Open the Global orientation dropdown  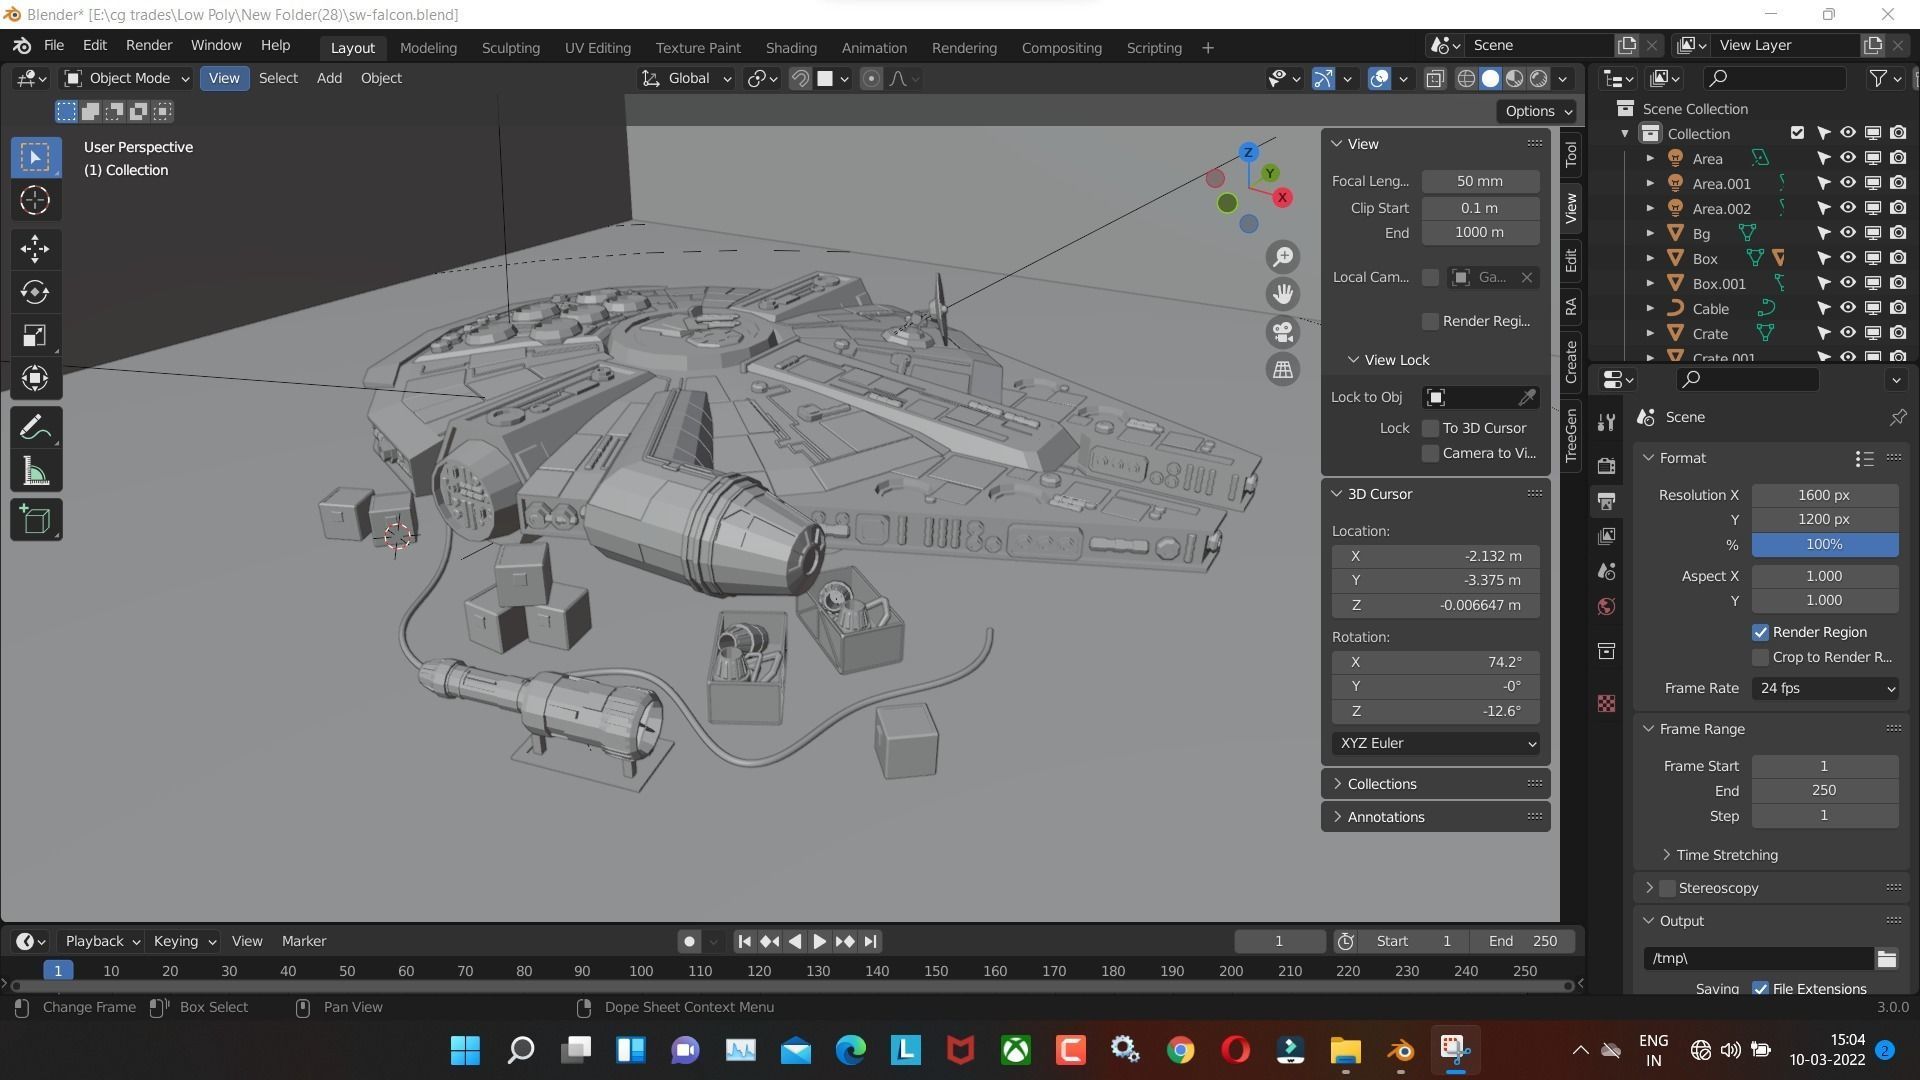pyautogui.click(x=687, y=79)
